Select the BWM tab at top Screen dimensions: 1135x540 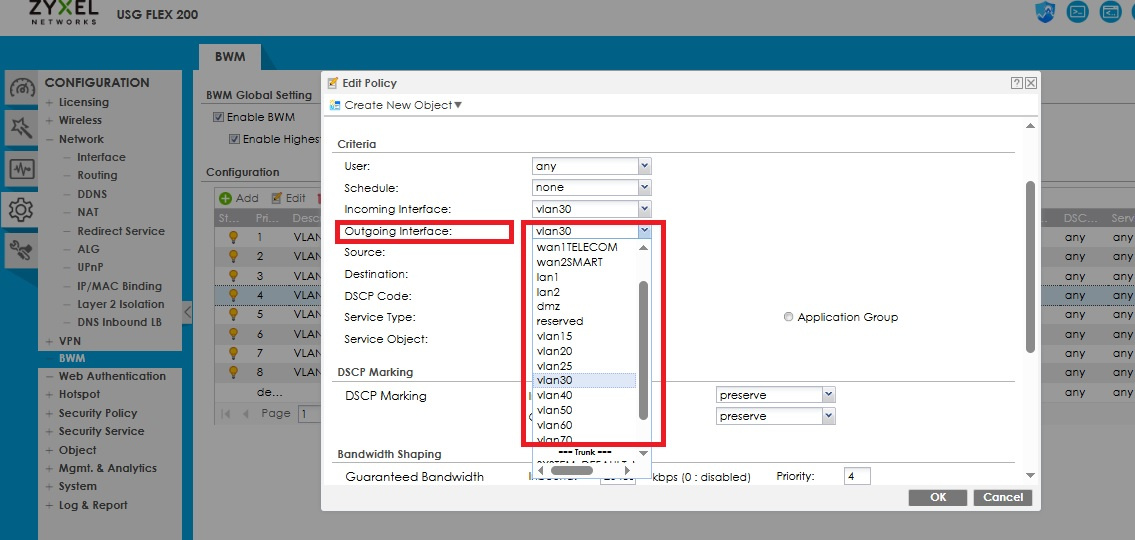230,56
